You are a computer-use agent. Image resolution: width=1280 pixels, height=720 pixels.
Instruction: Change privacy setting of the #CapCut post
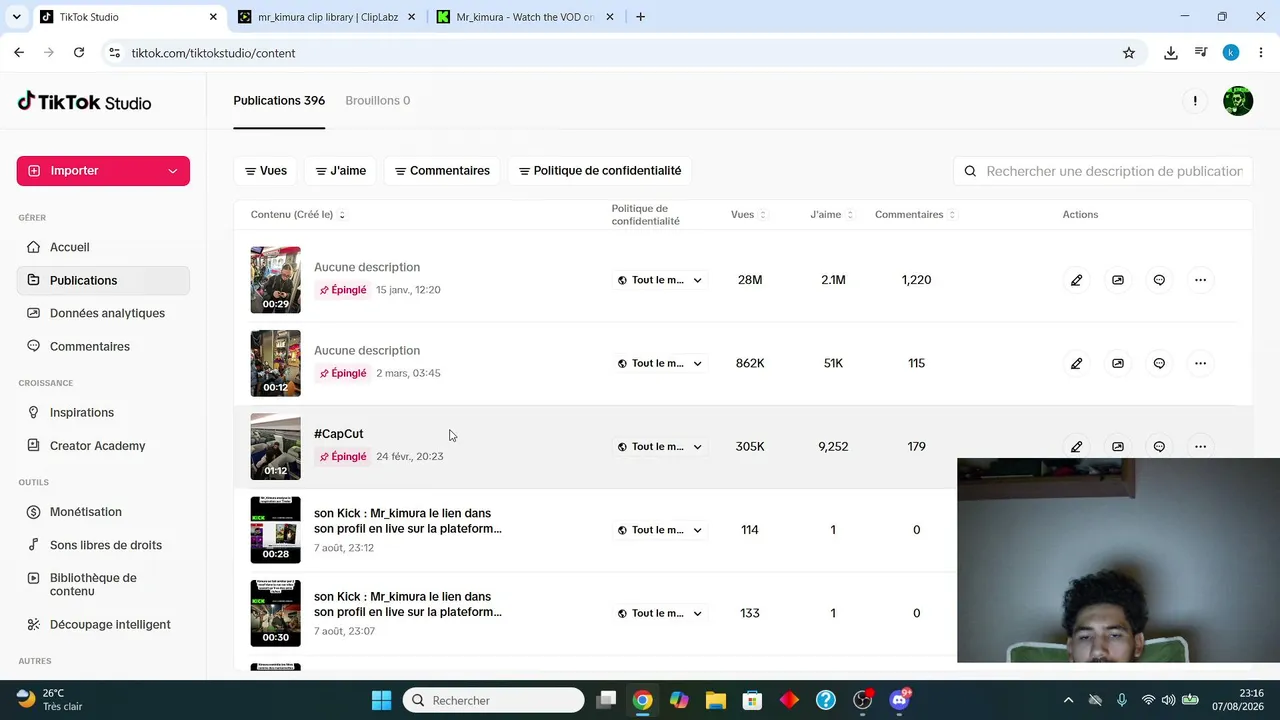click(660, 447)
